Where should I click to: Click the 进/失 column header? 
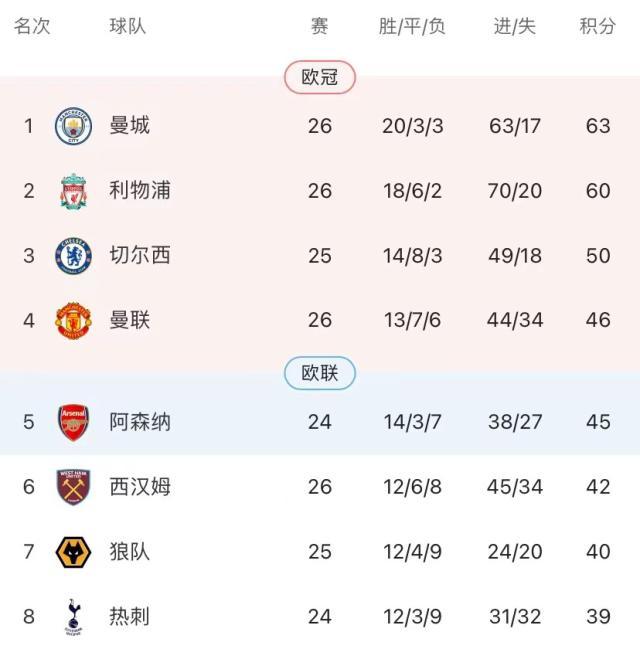coord(515,27)
